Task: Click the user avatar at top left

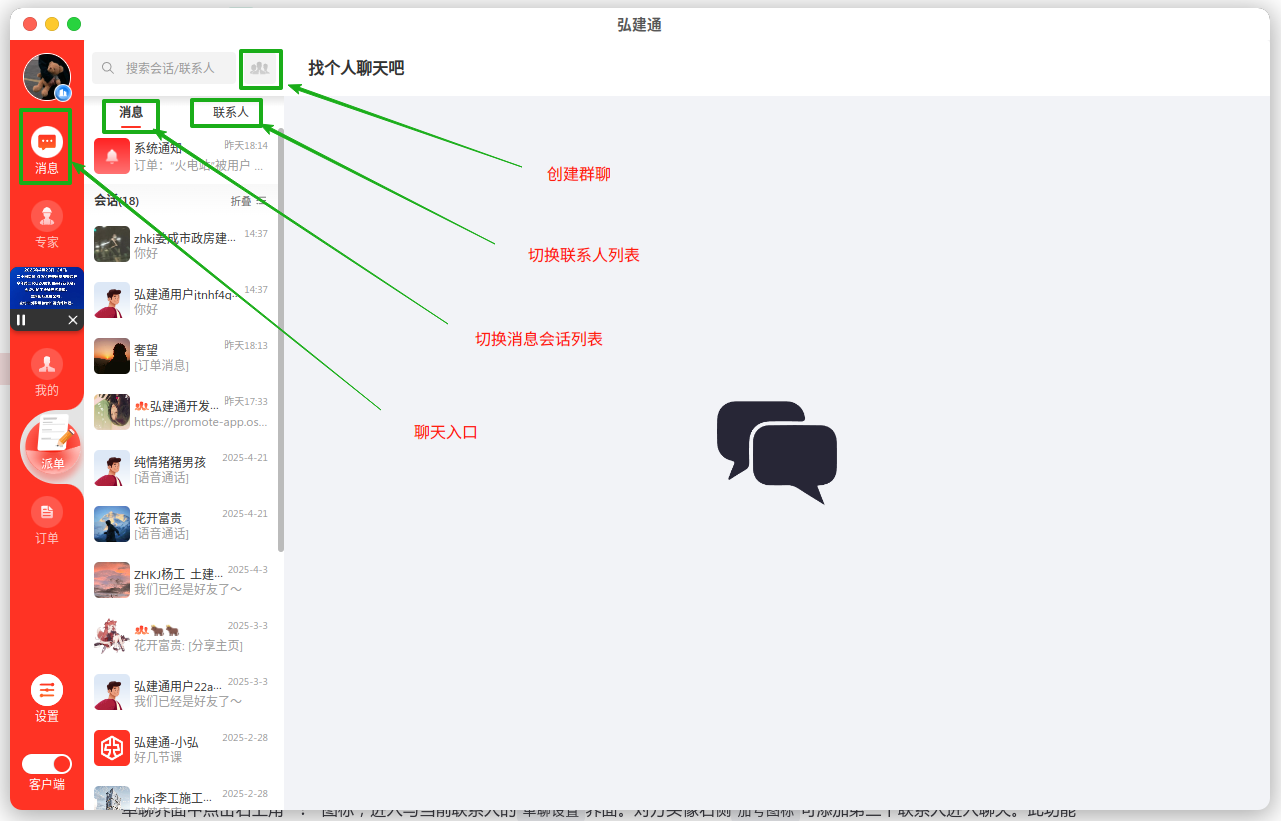Action: 47,77
